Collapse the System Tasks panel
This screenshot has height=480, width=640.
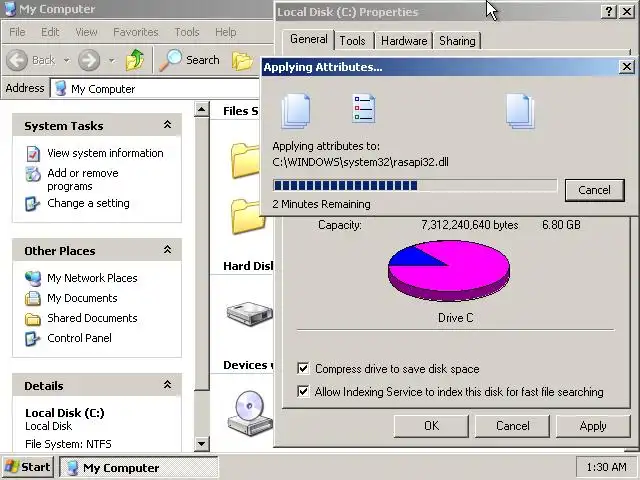pos(167,125)
